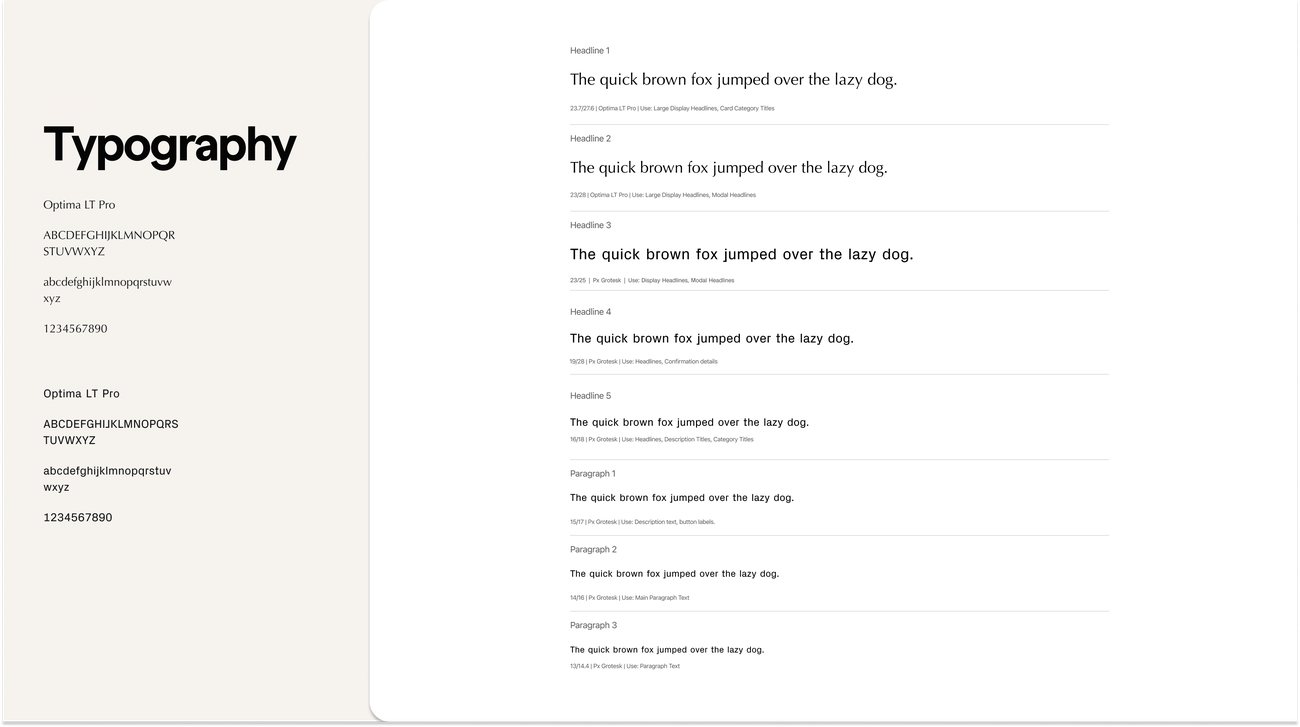Click the serif 1234567890 numerals

(75, 329)
